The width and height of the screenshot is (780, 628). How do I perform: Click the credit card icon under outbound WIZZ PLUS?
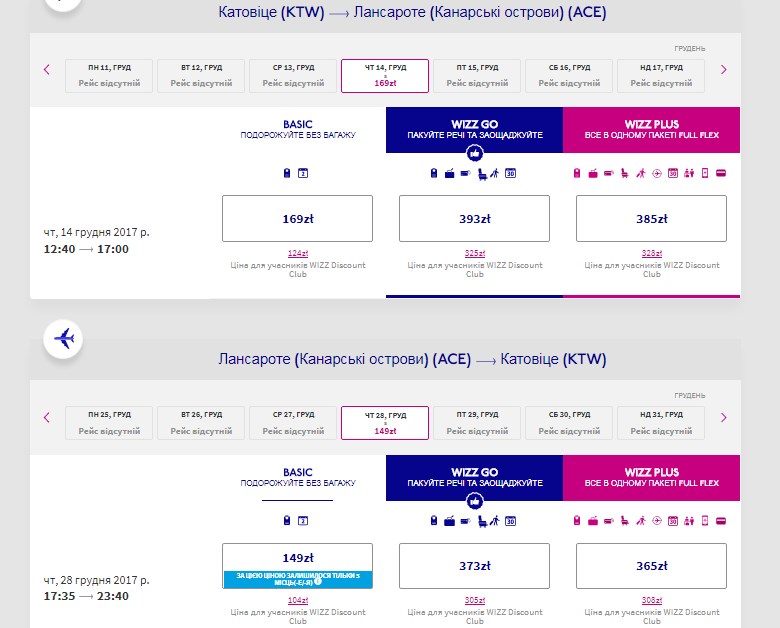click(721, 173)
